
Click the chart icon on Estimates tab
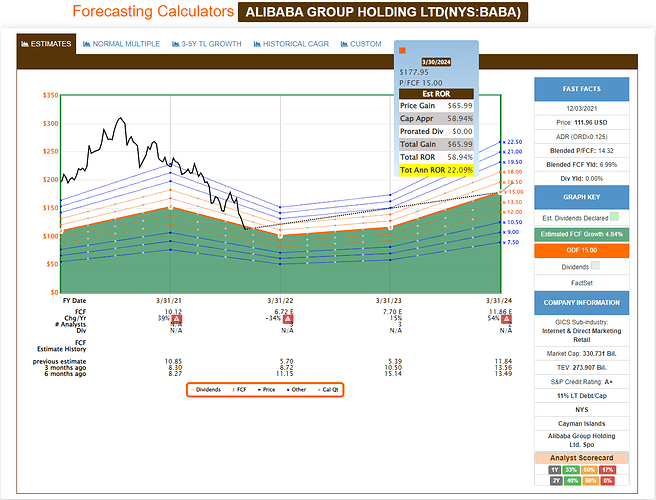25,44
